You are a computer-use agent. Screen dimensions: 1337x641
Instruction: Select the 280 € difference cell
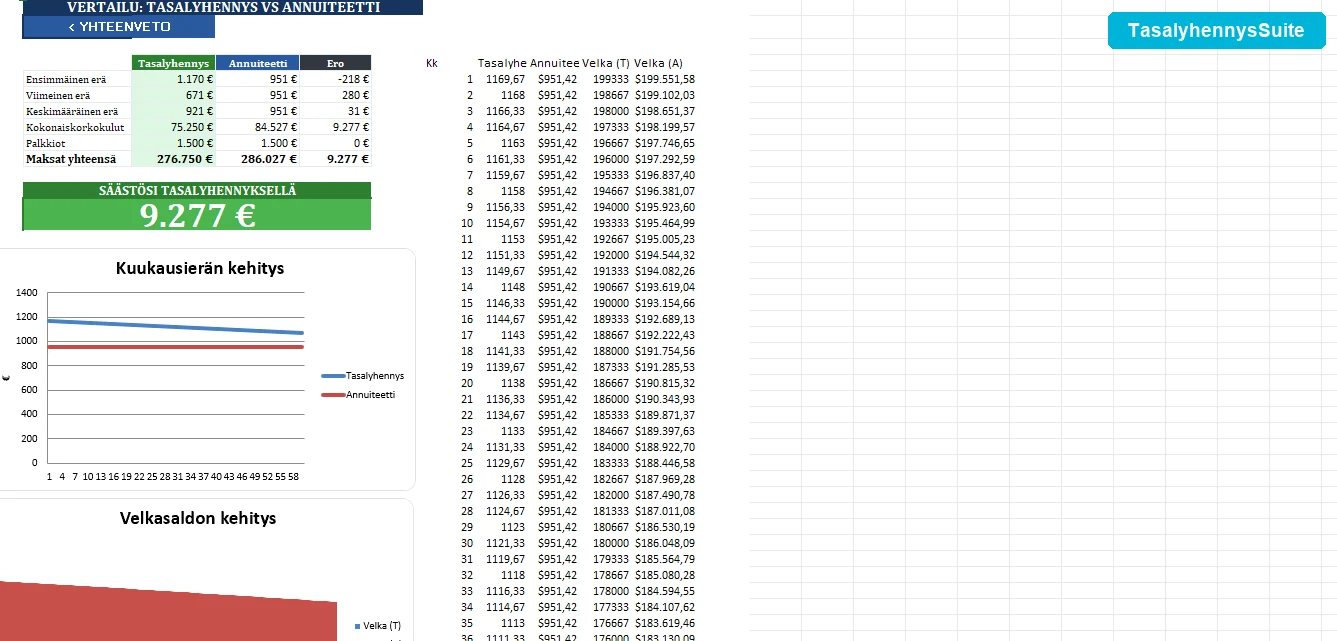(x=335, y=95)
